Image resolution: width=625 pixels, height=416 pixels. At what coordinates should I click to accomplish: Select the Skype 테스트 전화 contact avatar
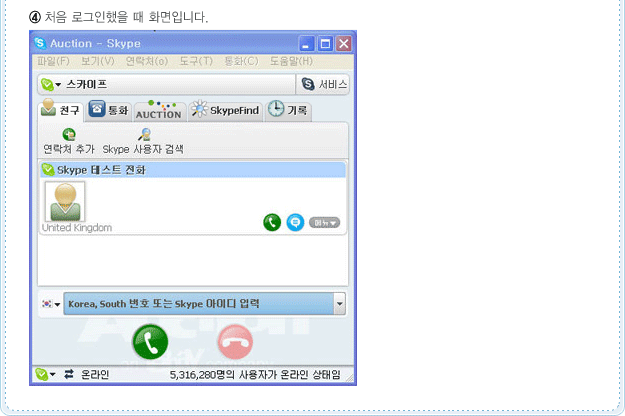point(65,201)
